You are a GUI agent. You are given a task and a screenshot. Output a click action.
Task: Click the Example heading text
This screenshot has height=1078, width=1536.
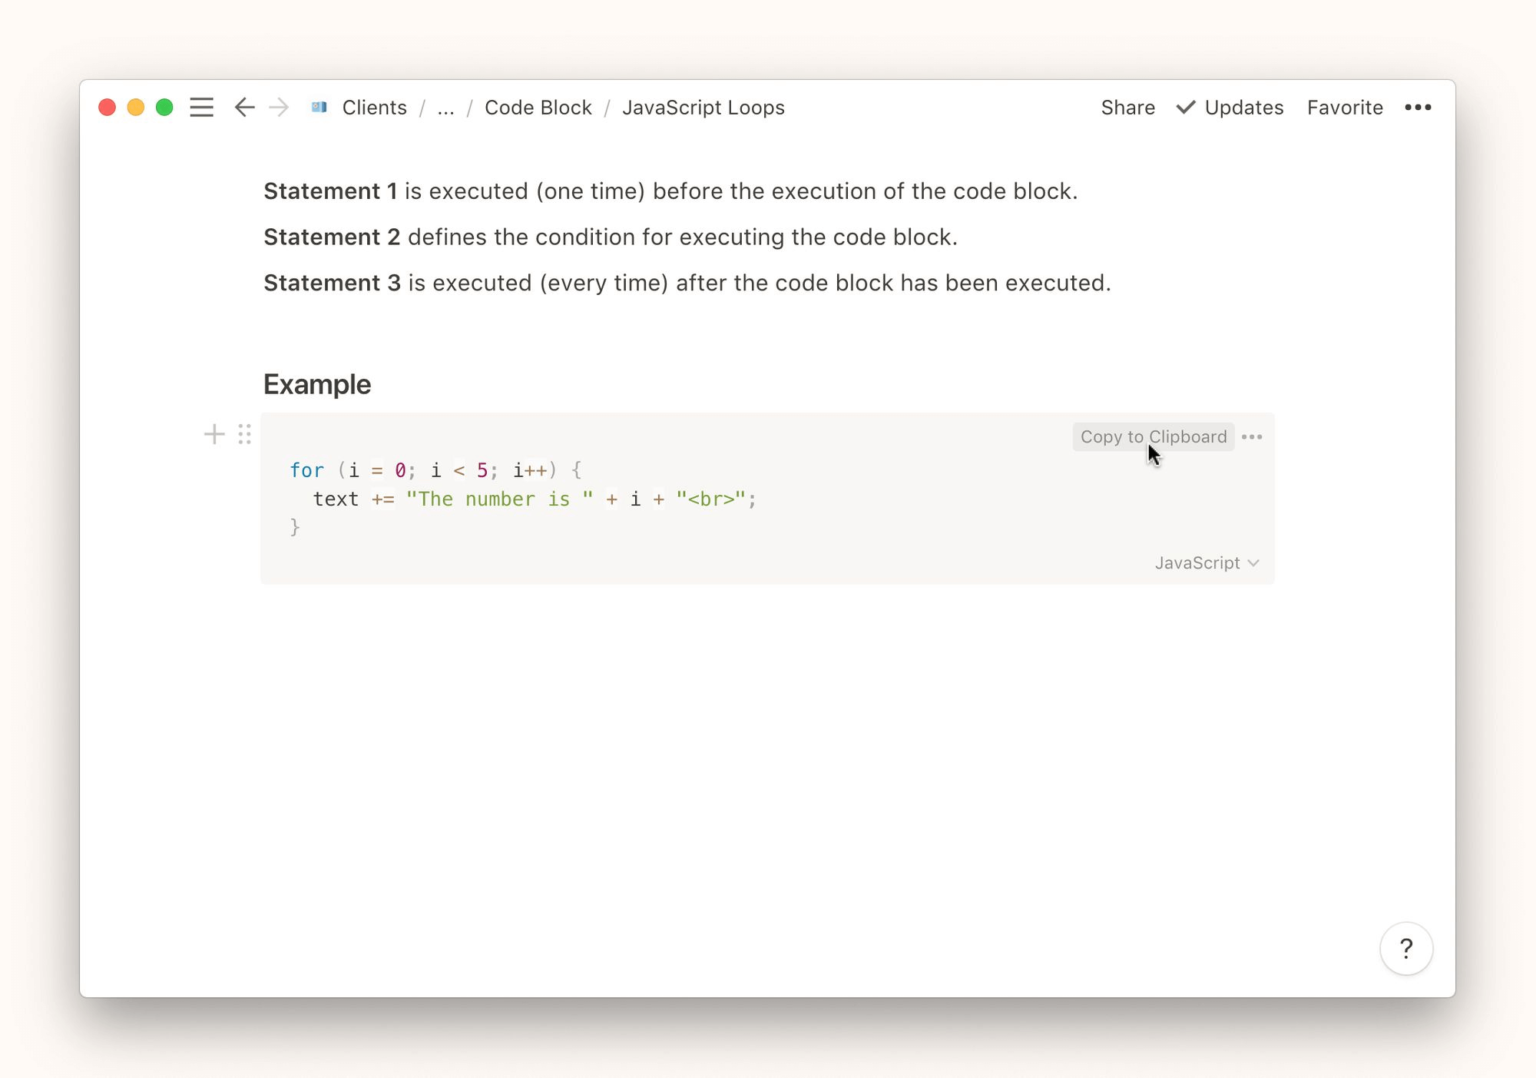tap(317, 384)
